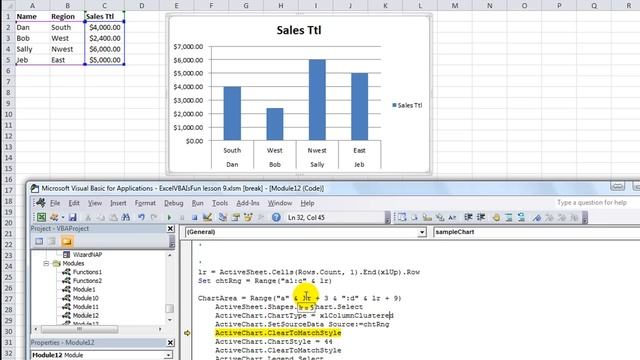Screen dimensions: 640x360
Task: Toggle Design Mode using its toolbar icon
Action: [207, 218]
